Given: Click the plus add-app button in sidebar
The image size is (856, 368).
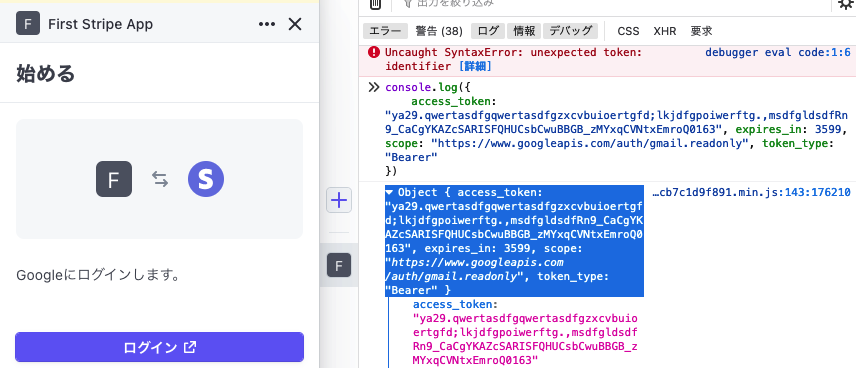Looking at the screenshot, I should coord(339,200).
